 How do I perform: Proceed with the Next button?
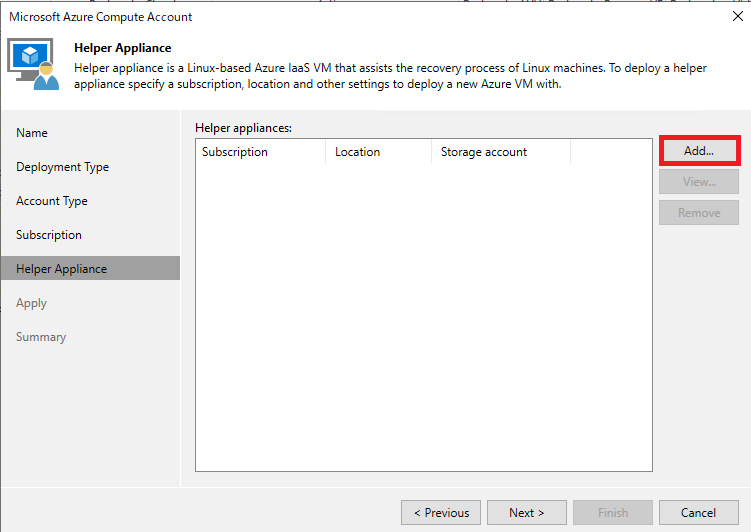pyautogui.click(x=527, y=513)
